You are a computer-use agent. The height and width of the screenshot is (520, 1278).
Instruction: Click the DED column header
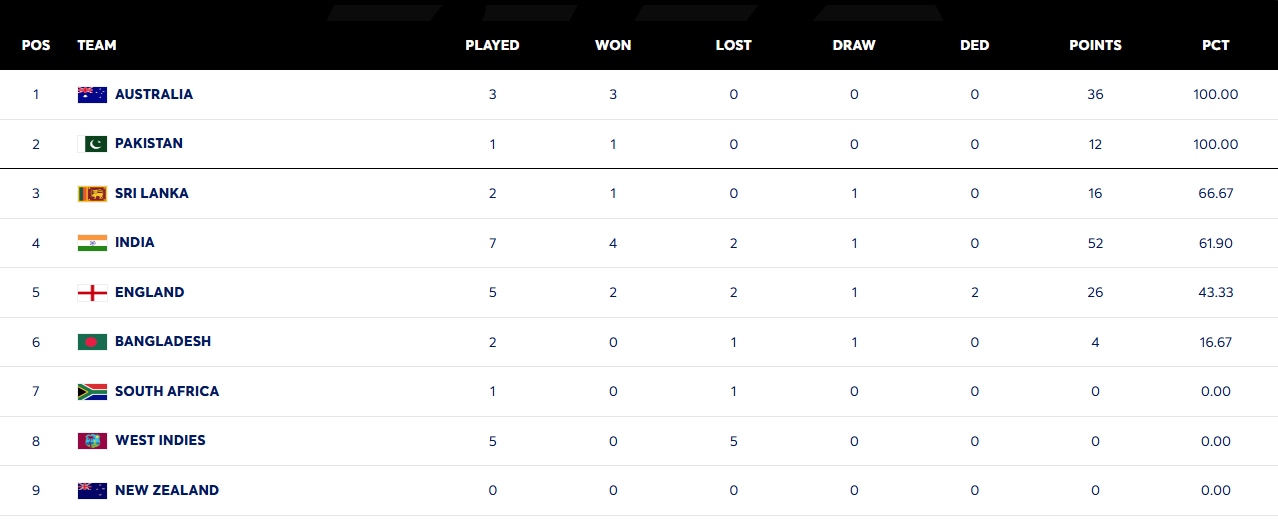pyautogui.click(x=974, y=45)
